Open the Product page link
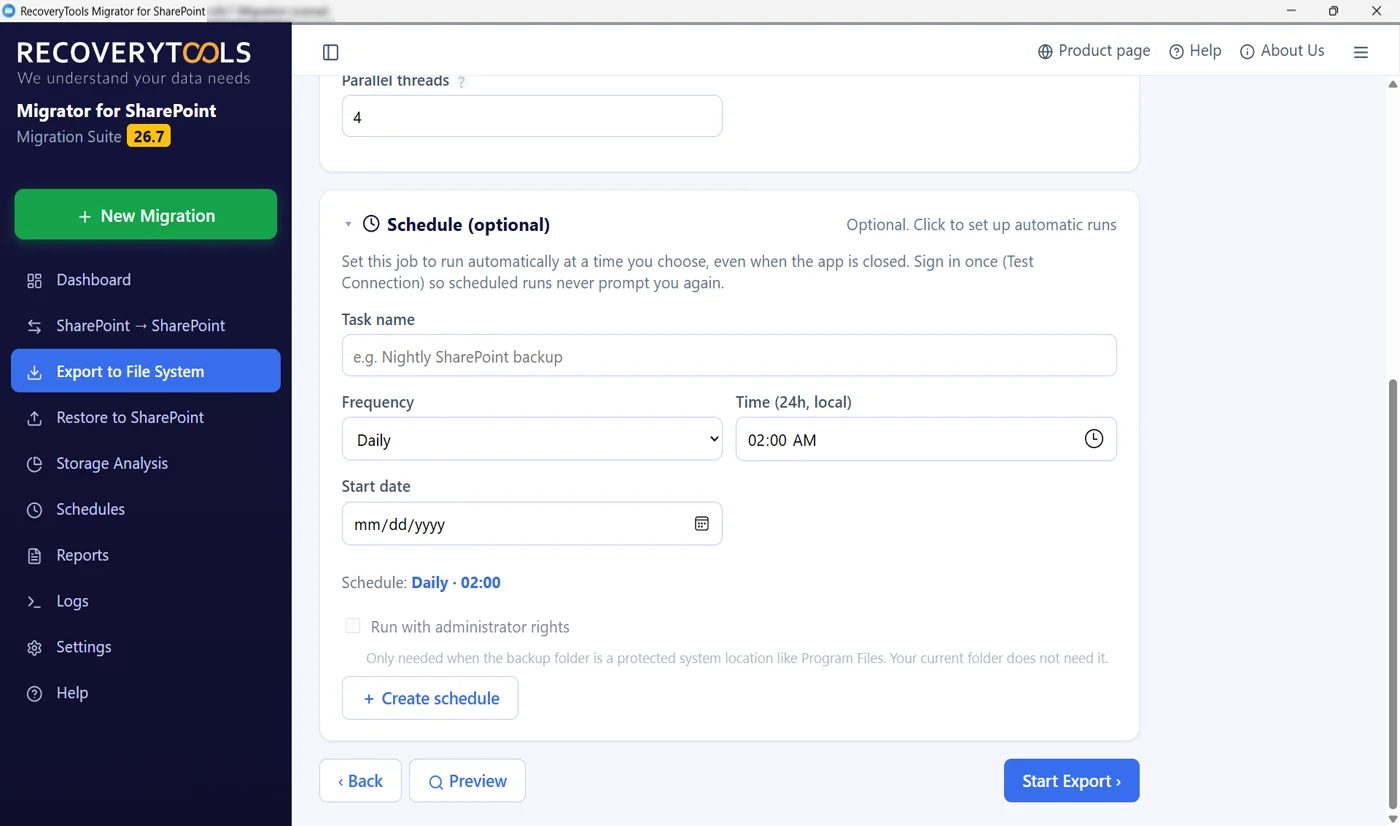 tap(1094, 51)
